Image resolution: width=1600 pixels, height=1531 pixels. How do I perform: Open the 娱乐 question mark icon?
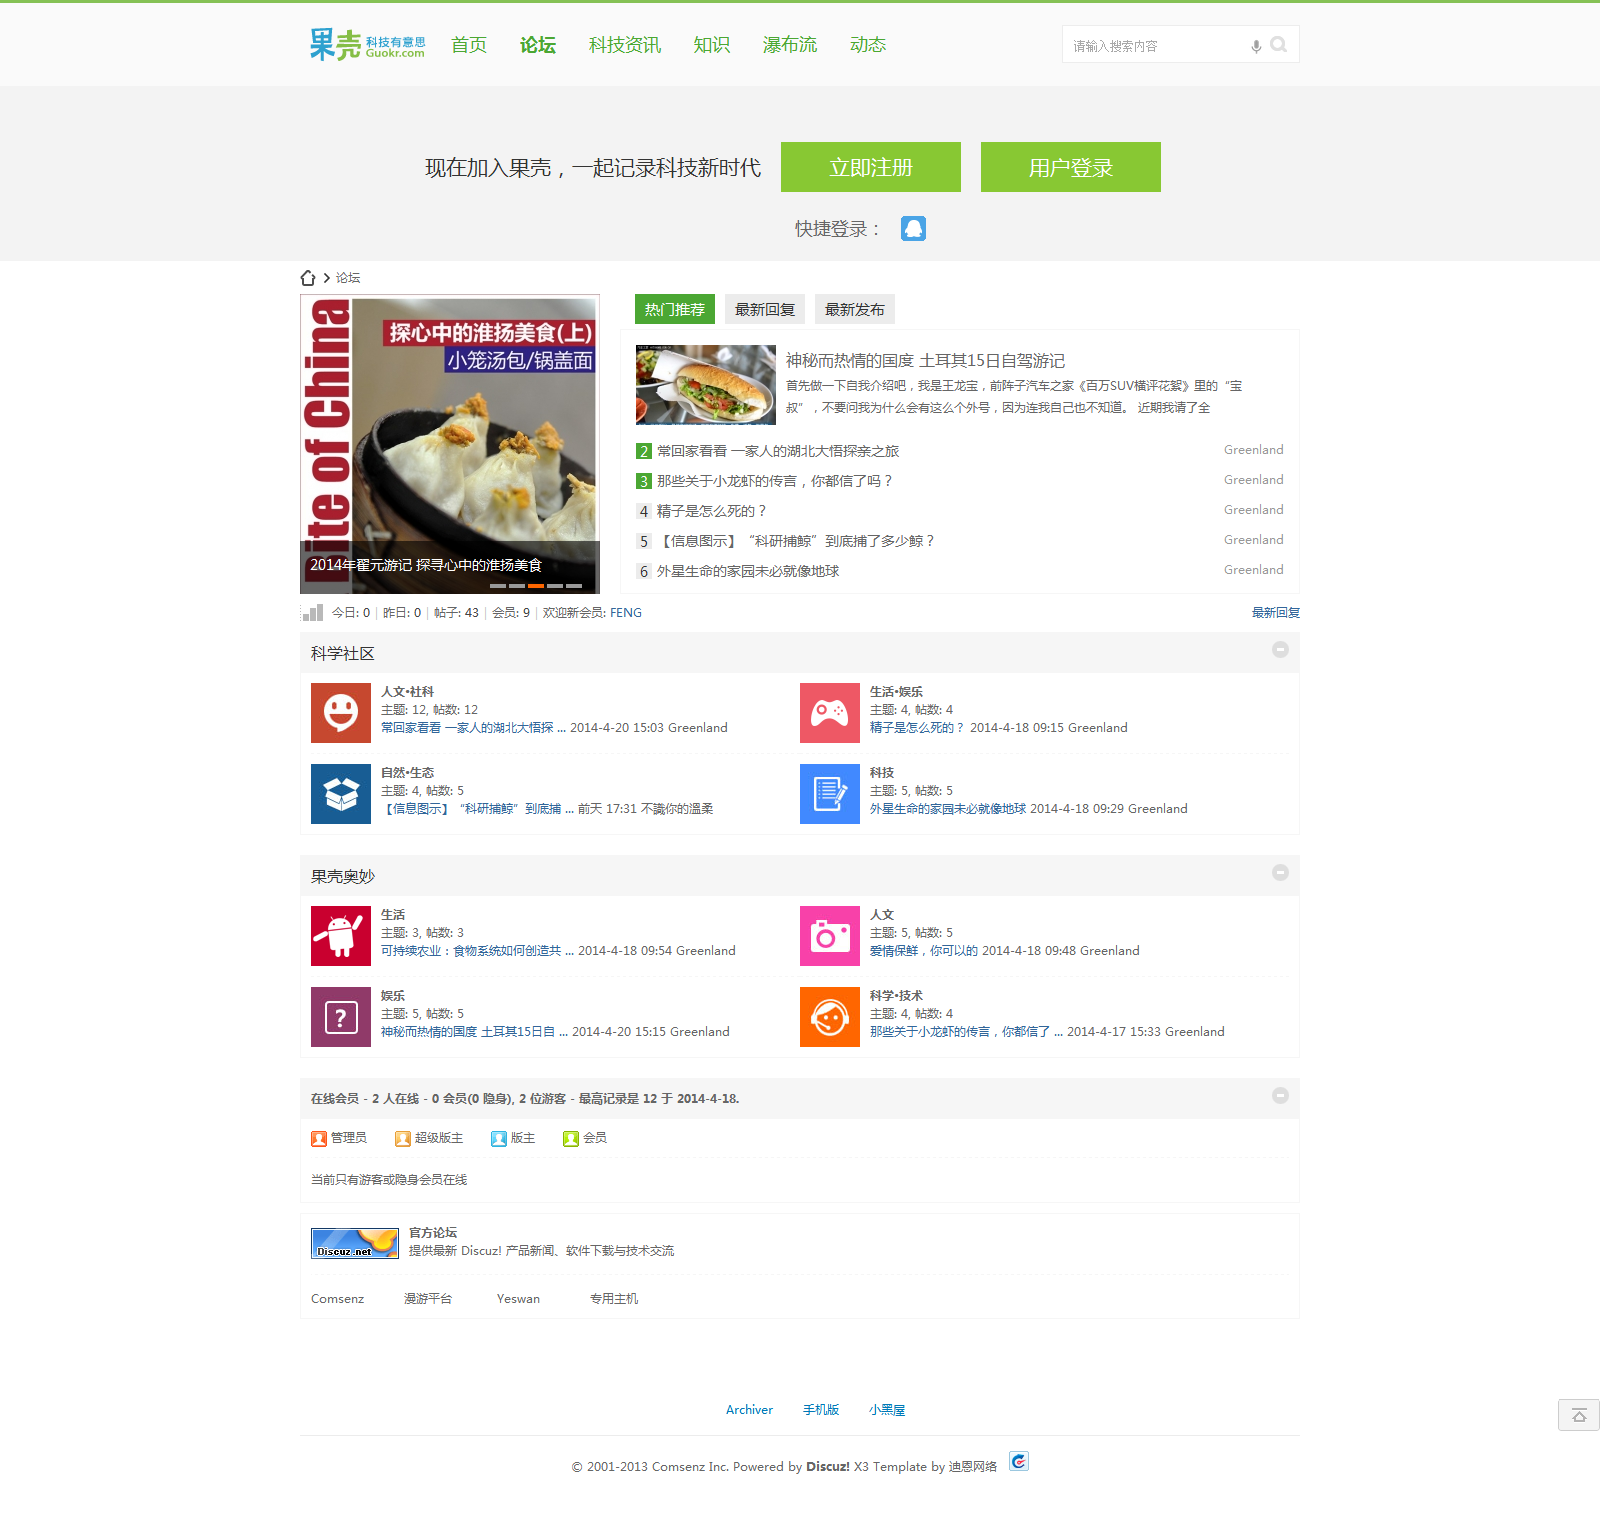[341, 1017]
